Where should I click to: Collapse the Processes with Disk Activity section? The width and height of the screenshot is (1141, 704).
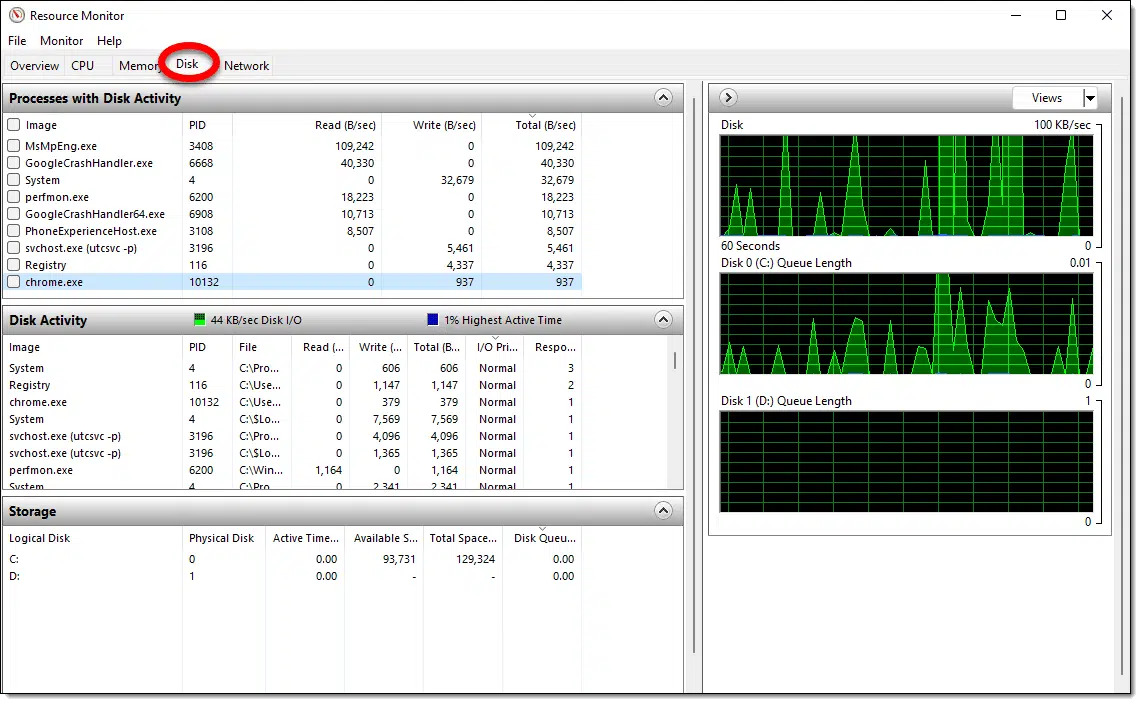click(663, 98)
